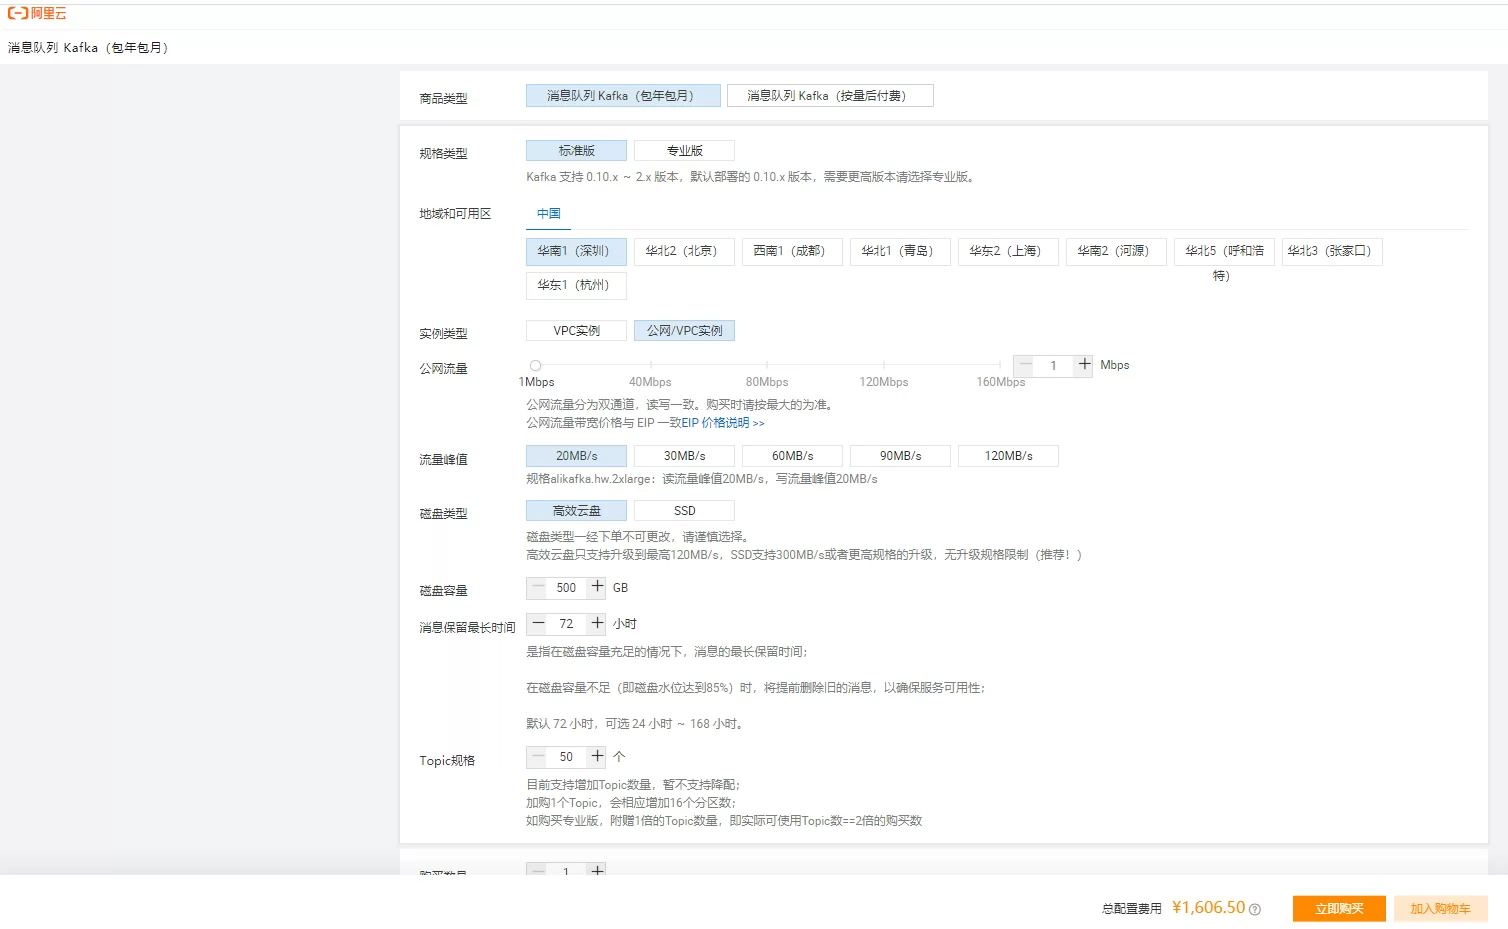
Task: Select region 华东2（上海）
Action: pyautogui.click(x=1008, y=251)
